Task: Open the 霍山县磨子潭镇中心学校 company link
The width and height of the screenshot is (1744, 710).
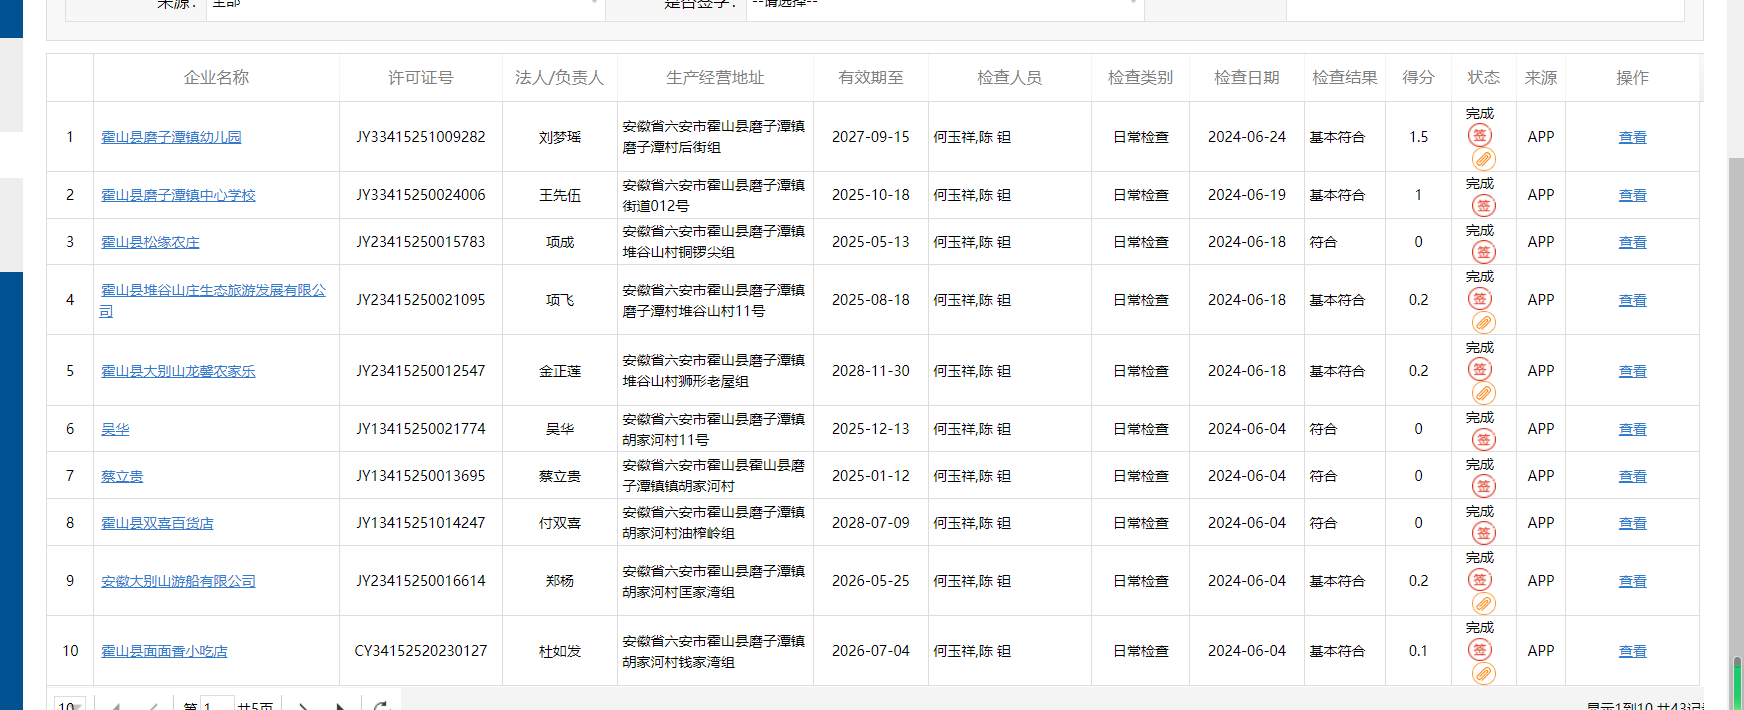Action: pos(178,195)
